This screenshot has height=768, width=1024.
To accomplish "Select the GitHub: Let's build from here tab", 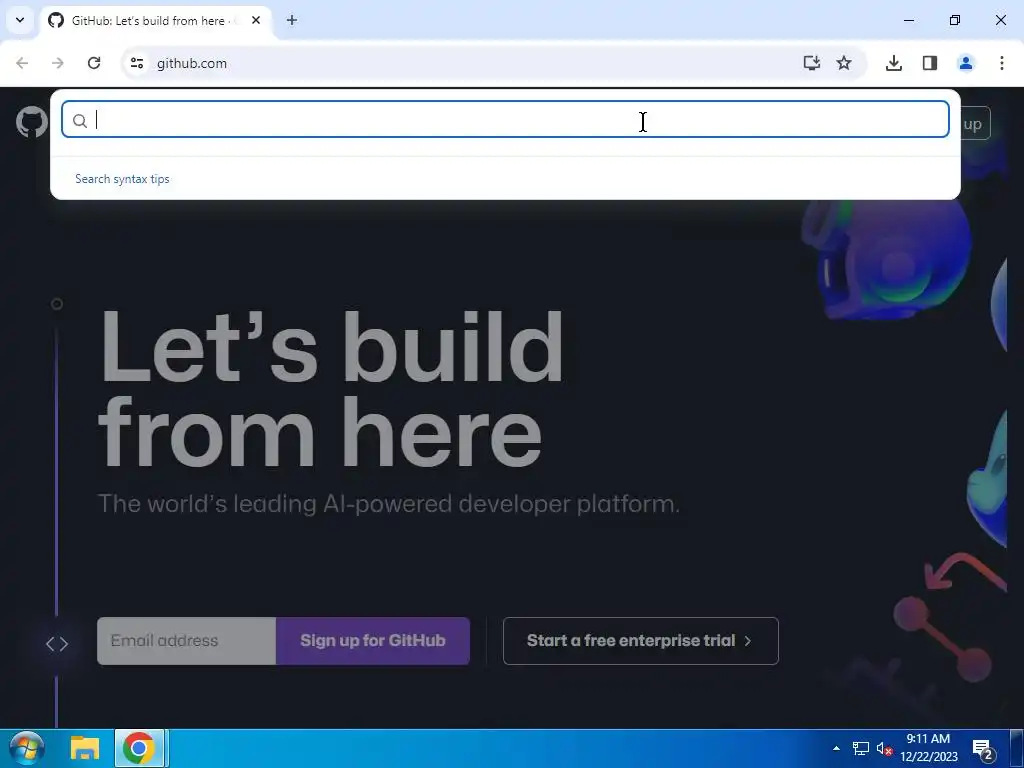I will (x=157, y=20).
